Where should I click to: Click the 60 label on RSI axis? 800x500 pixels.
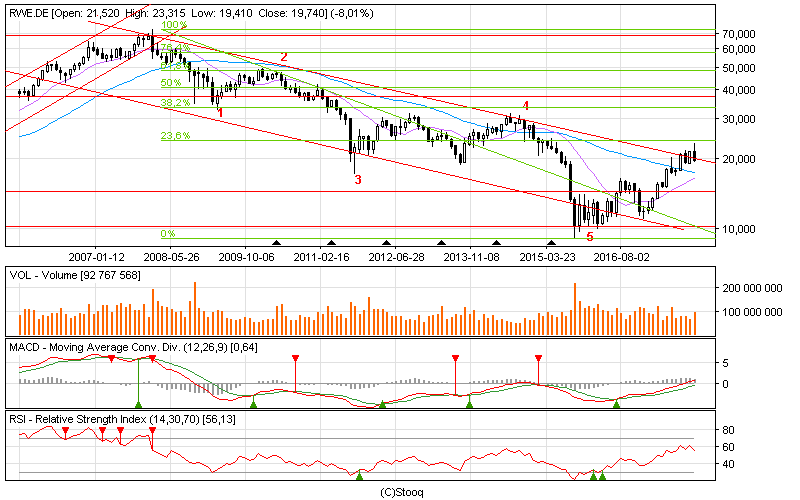point(729,447)
